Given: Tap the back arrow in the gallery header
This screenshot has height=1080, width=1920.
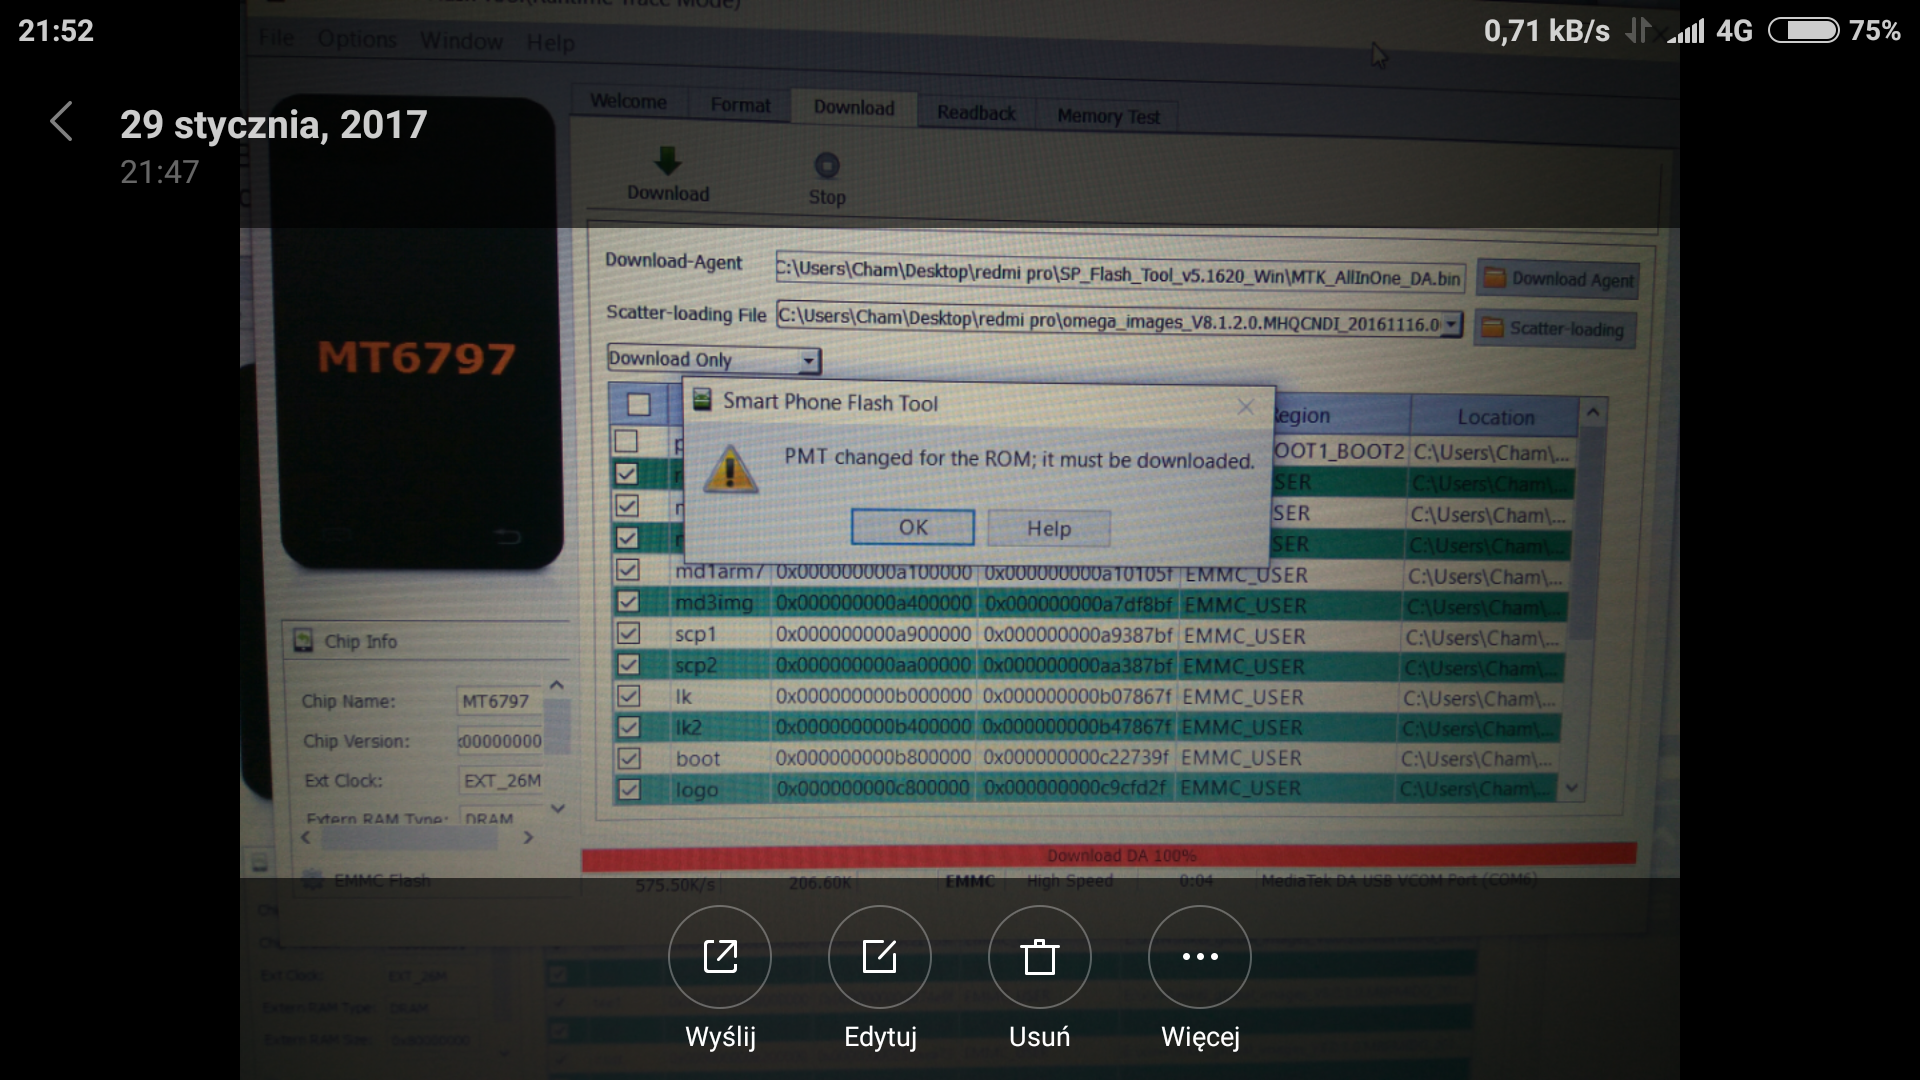Looking at the screenshot, I should [x=61, y=122].
